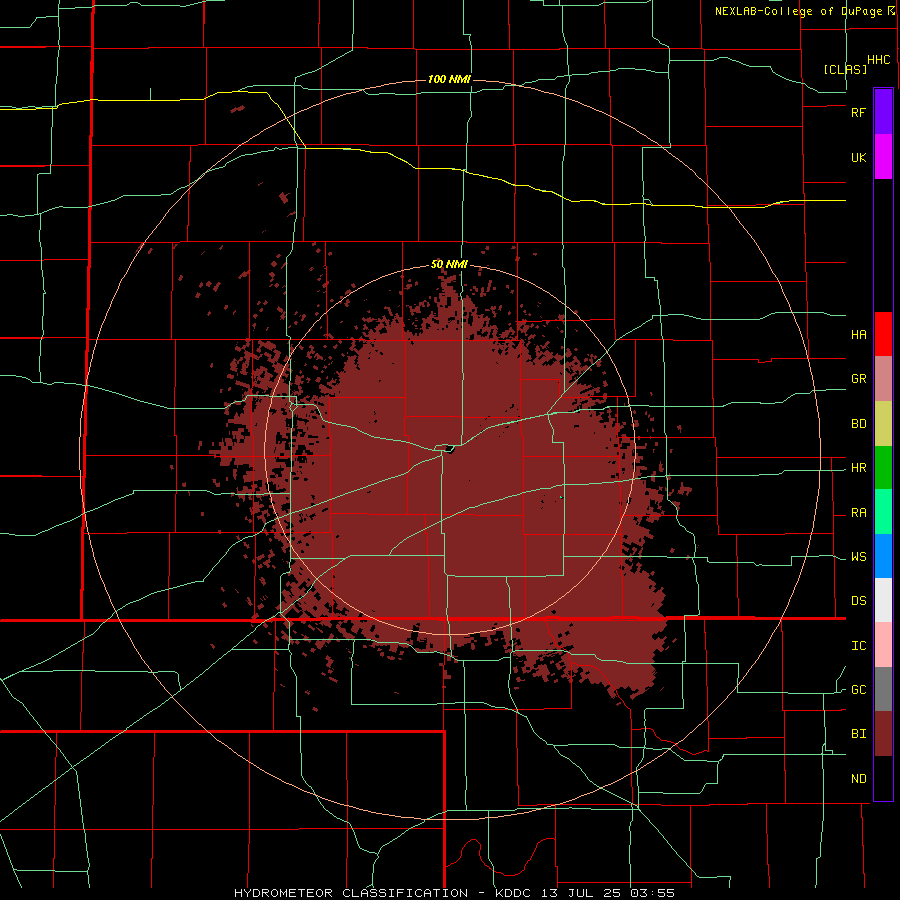Click the red HA color swatch in legend
The image size is (900, 900).
883,334
